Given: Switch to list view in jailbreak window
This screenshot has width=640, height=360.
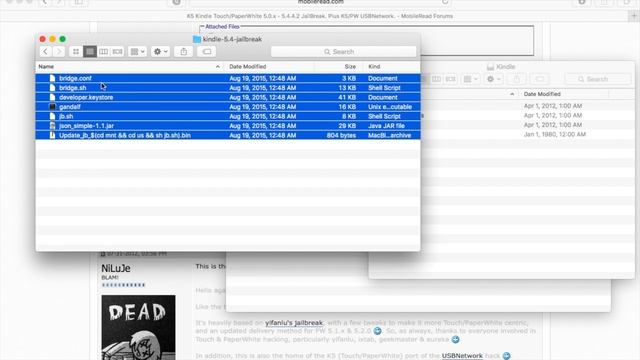Looking at the screenshot, I should point(90,52).
